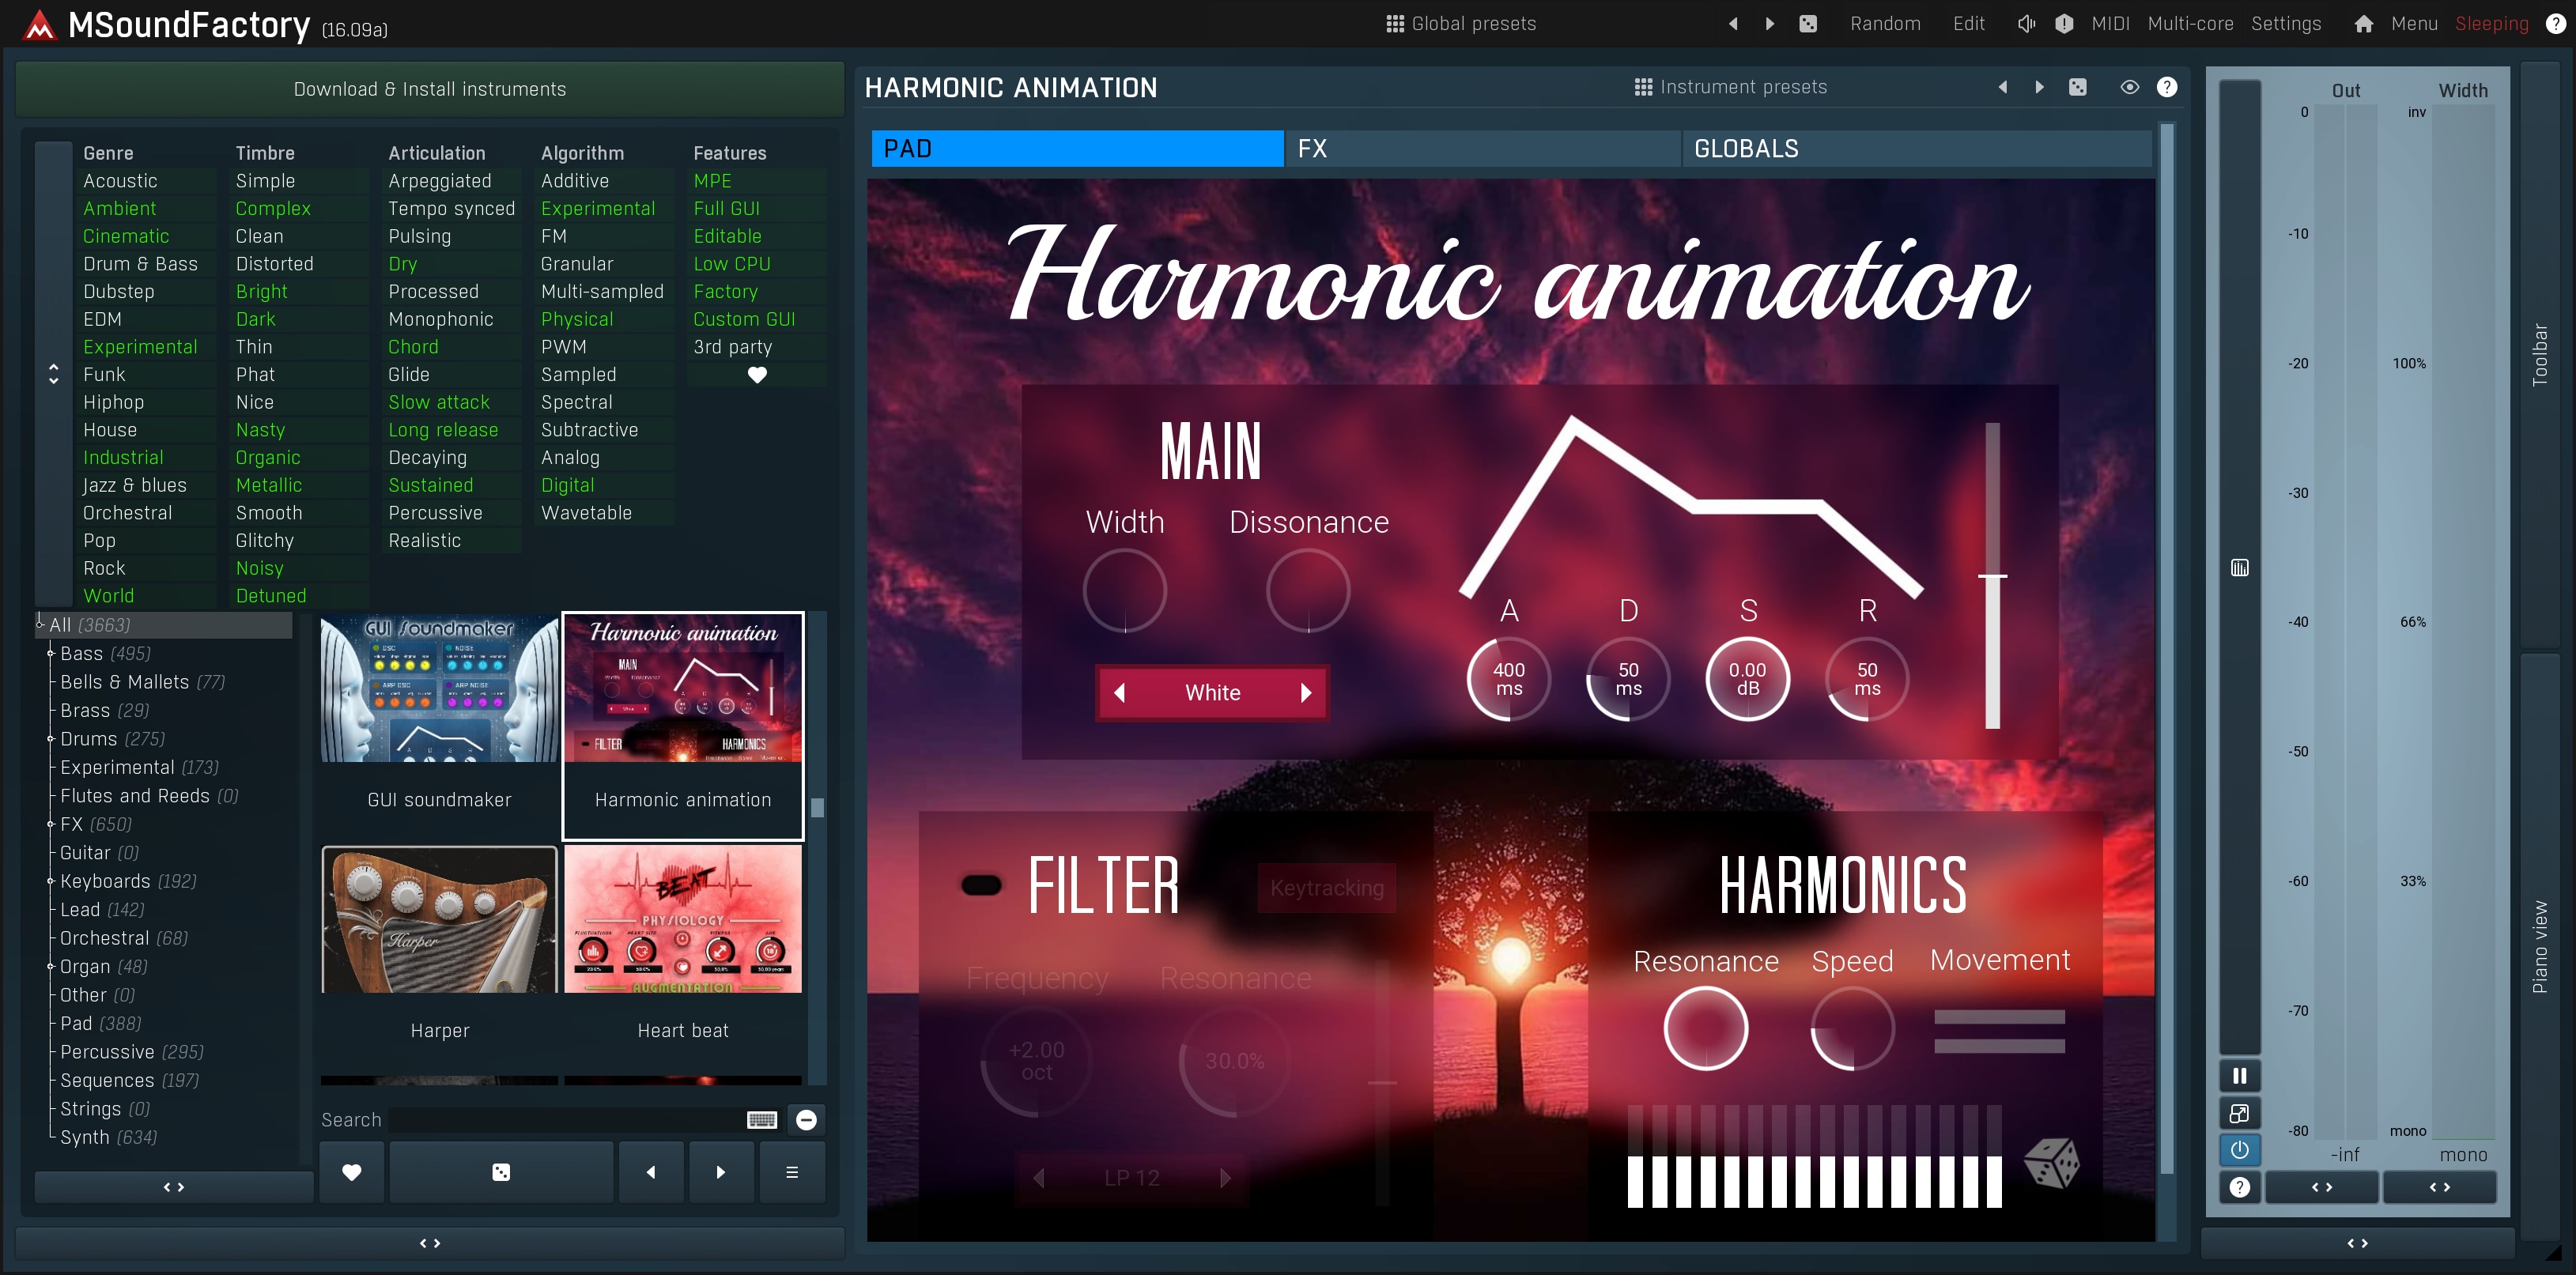Click Download & Install instruments
This screenshot has width=2576, height=1275.
(430, 89)
